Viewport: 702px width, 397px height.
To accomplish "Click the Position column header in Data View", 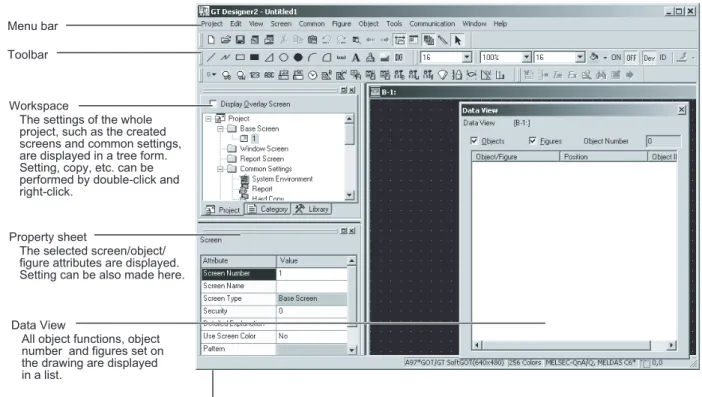I will (604, 157).
